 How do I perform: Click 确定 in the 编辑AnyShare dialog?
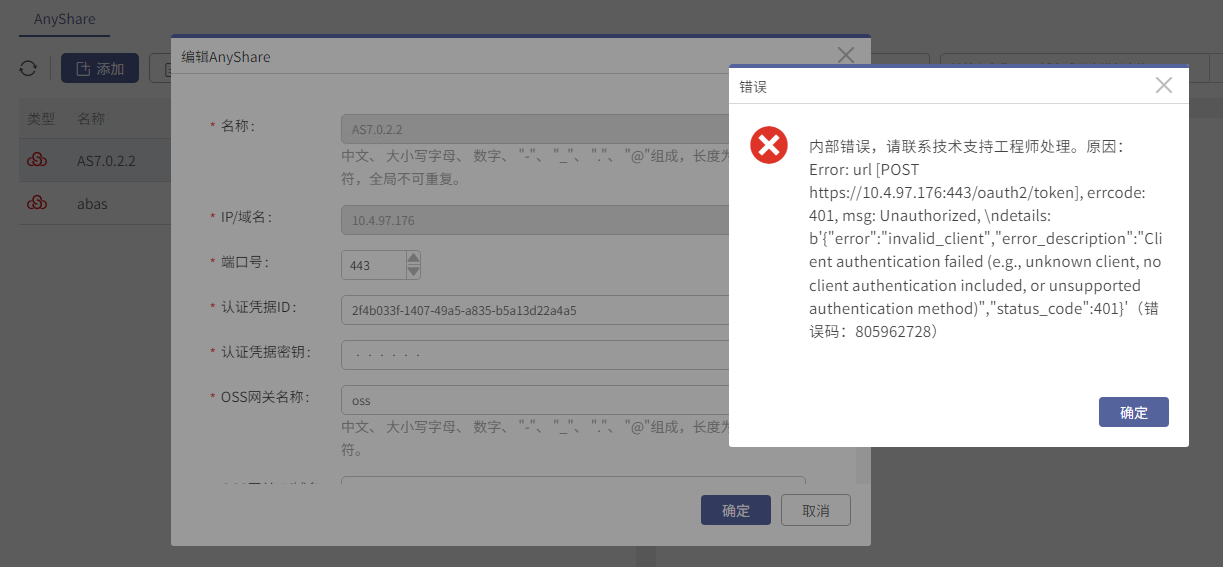pos(736,510)
